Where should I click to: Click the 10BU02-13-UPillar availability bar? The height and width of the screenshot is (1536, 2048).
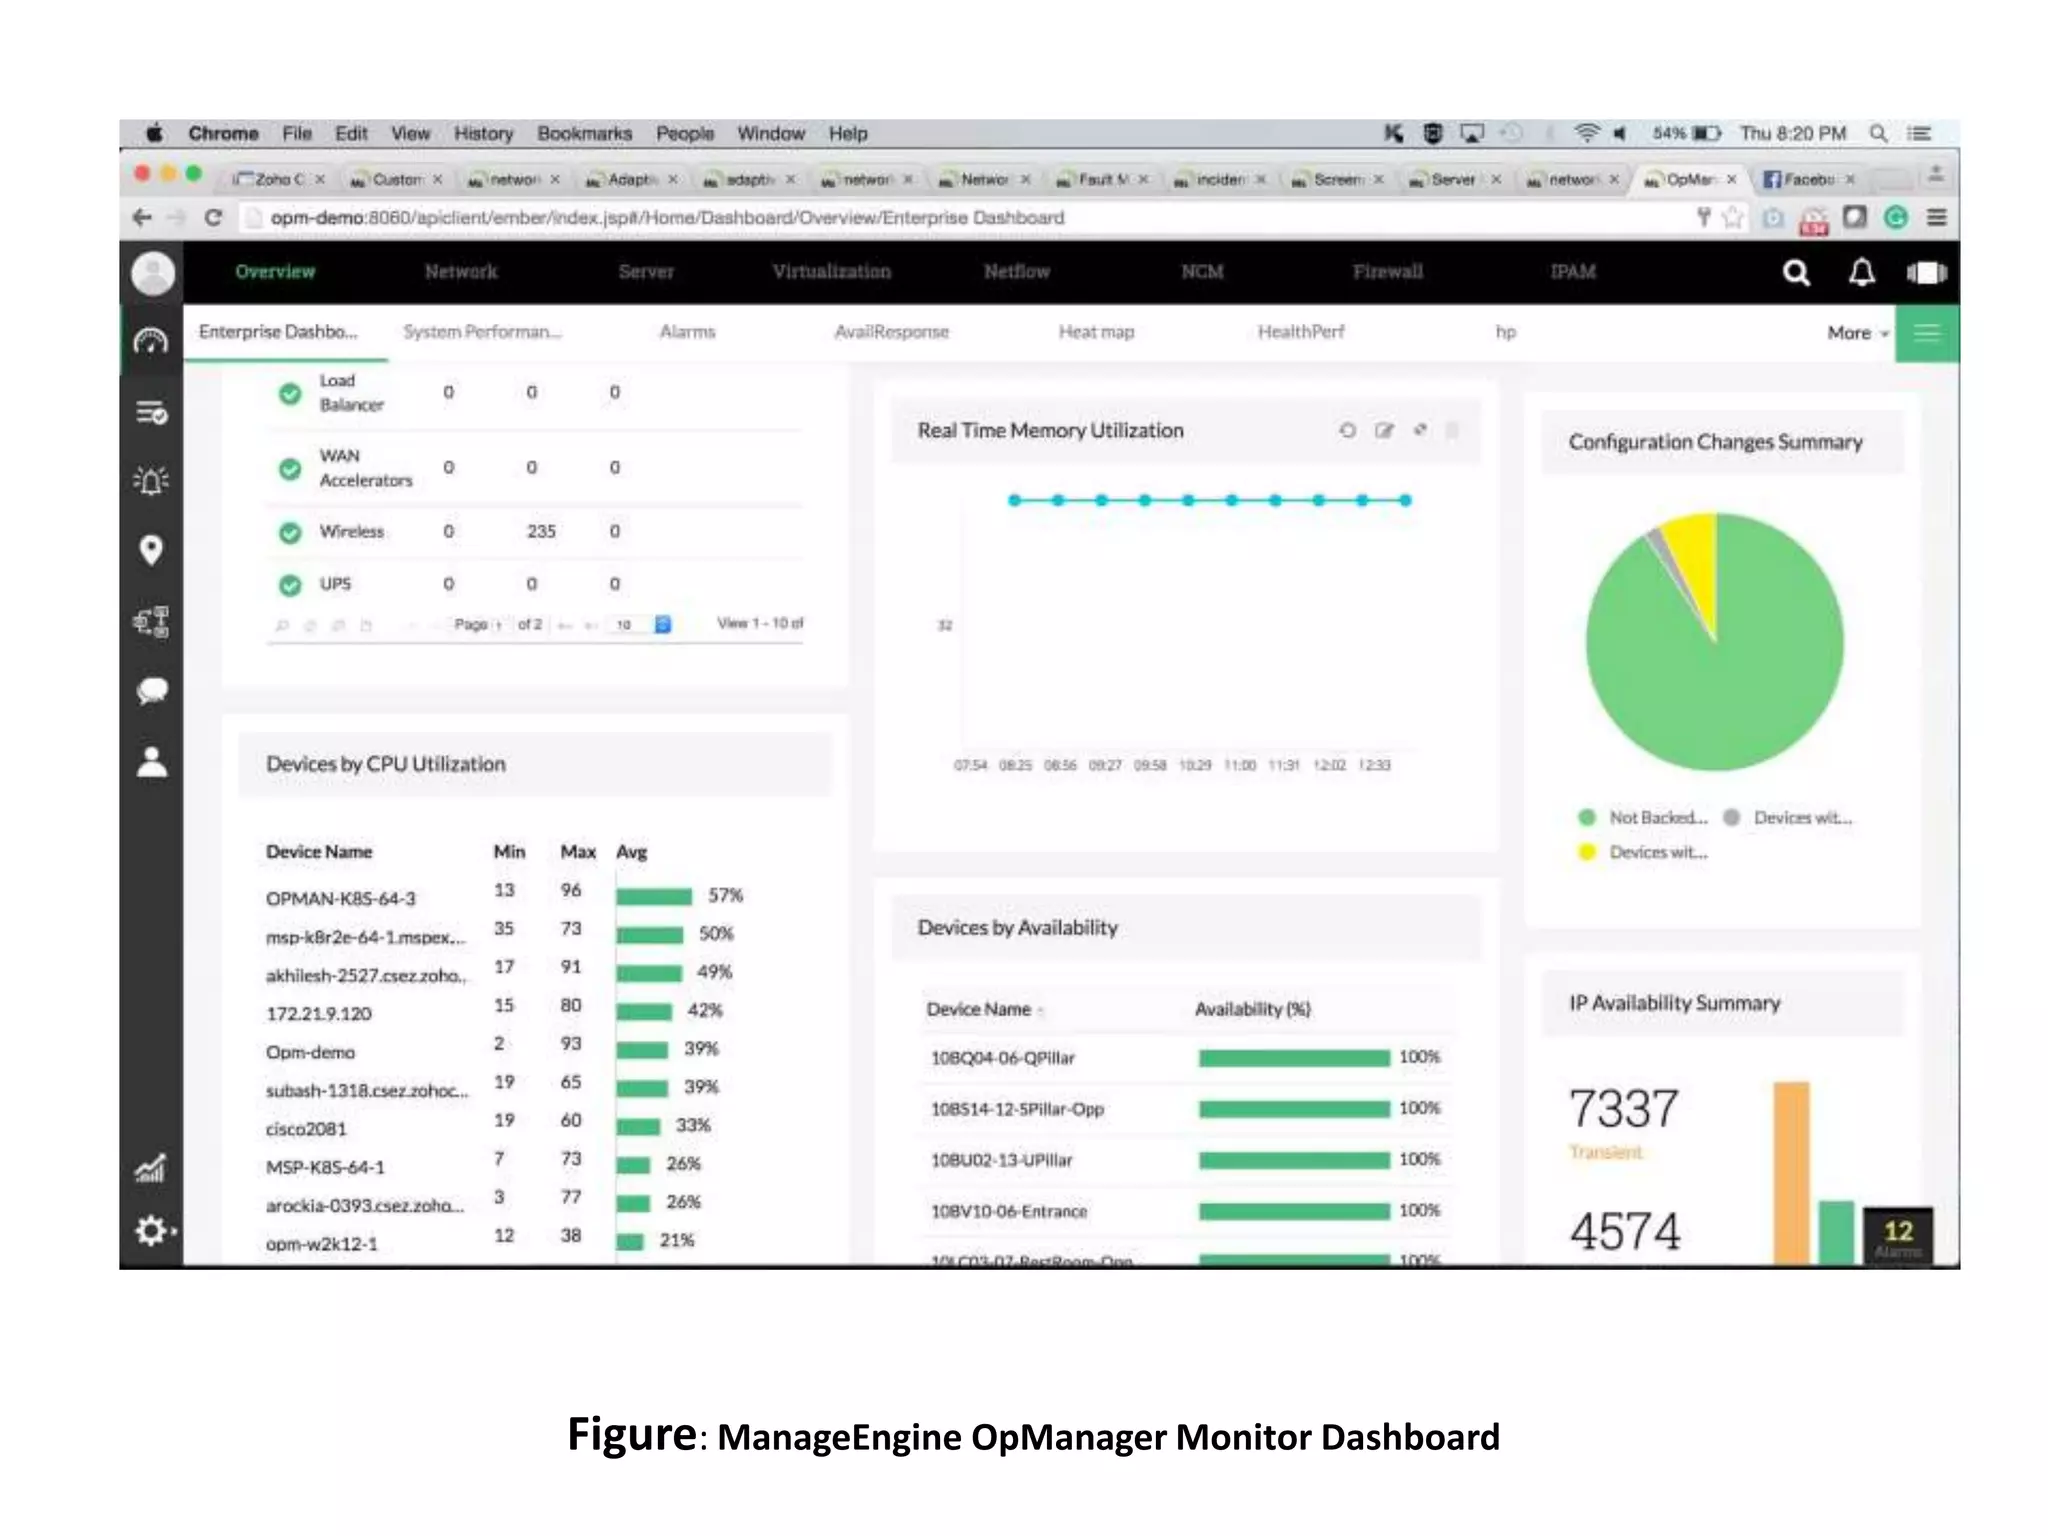click(x=1294, y=1160)
